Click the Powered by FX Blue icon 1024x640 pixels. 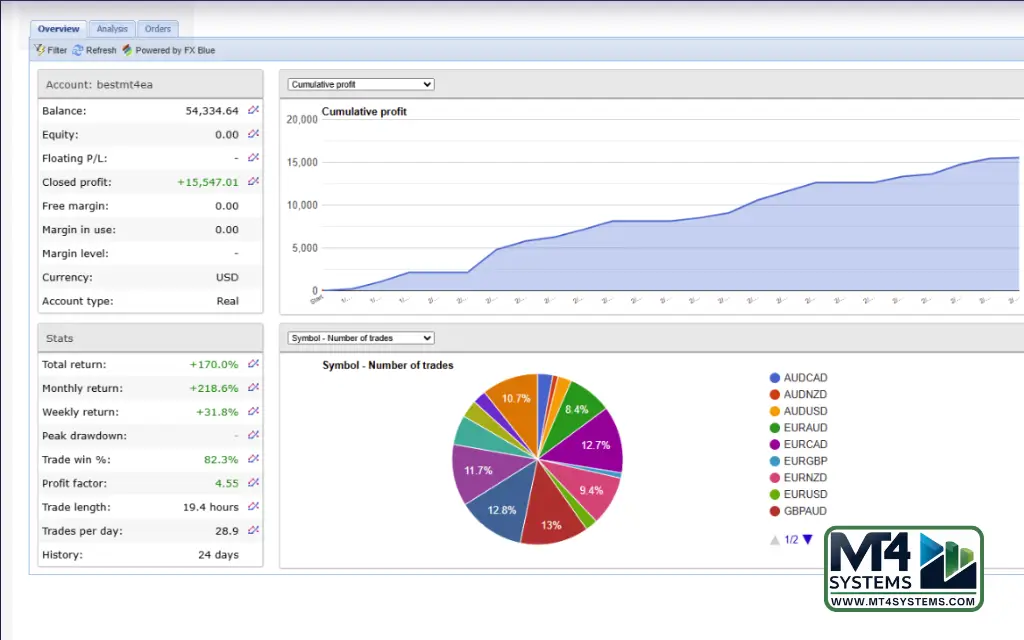click(x=127, y=50)
